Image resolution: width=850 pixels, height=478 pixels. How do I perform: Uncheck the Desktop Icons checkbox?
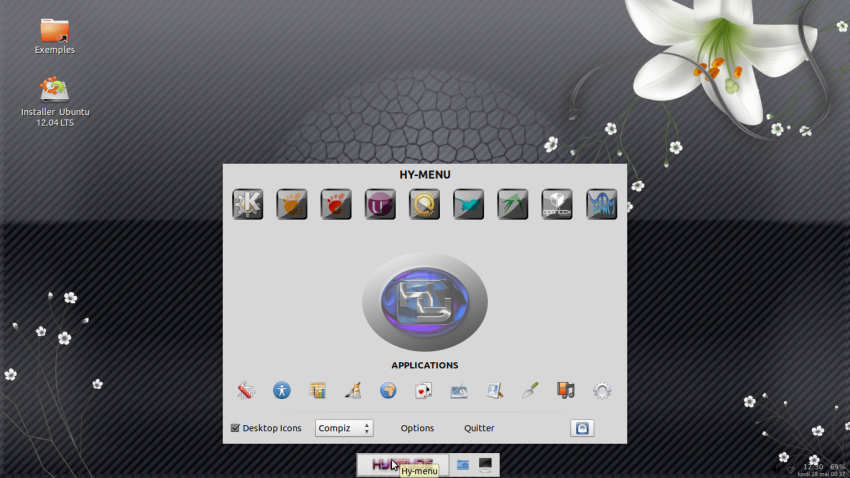coord(235,428)
